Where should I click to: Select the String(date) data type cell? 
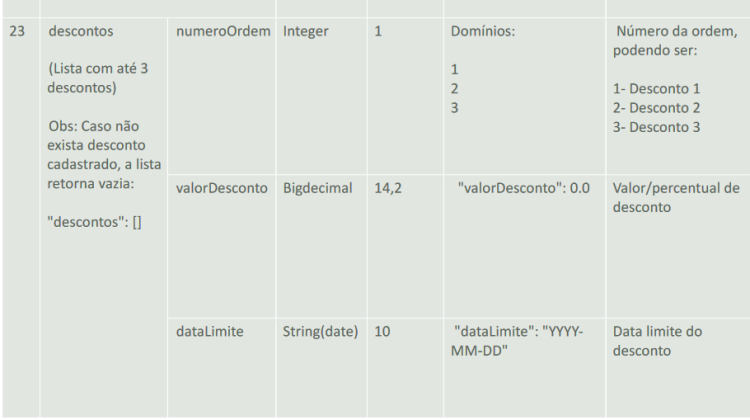pos(320,332)
